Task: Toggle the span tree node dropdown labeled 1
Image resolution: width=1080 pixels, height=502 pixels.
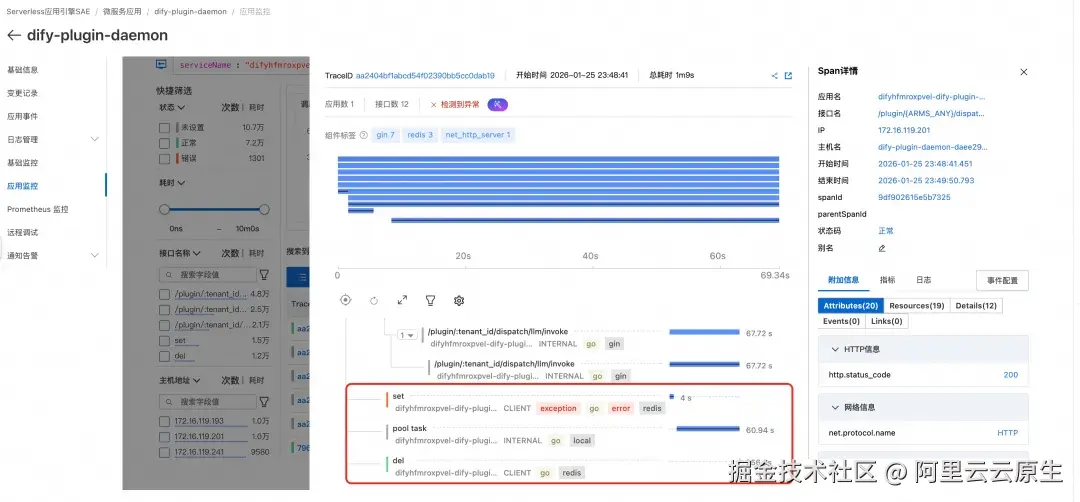Action: click(x=408, y=335)
